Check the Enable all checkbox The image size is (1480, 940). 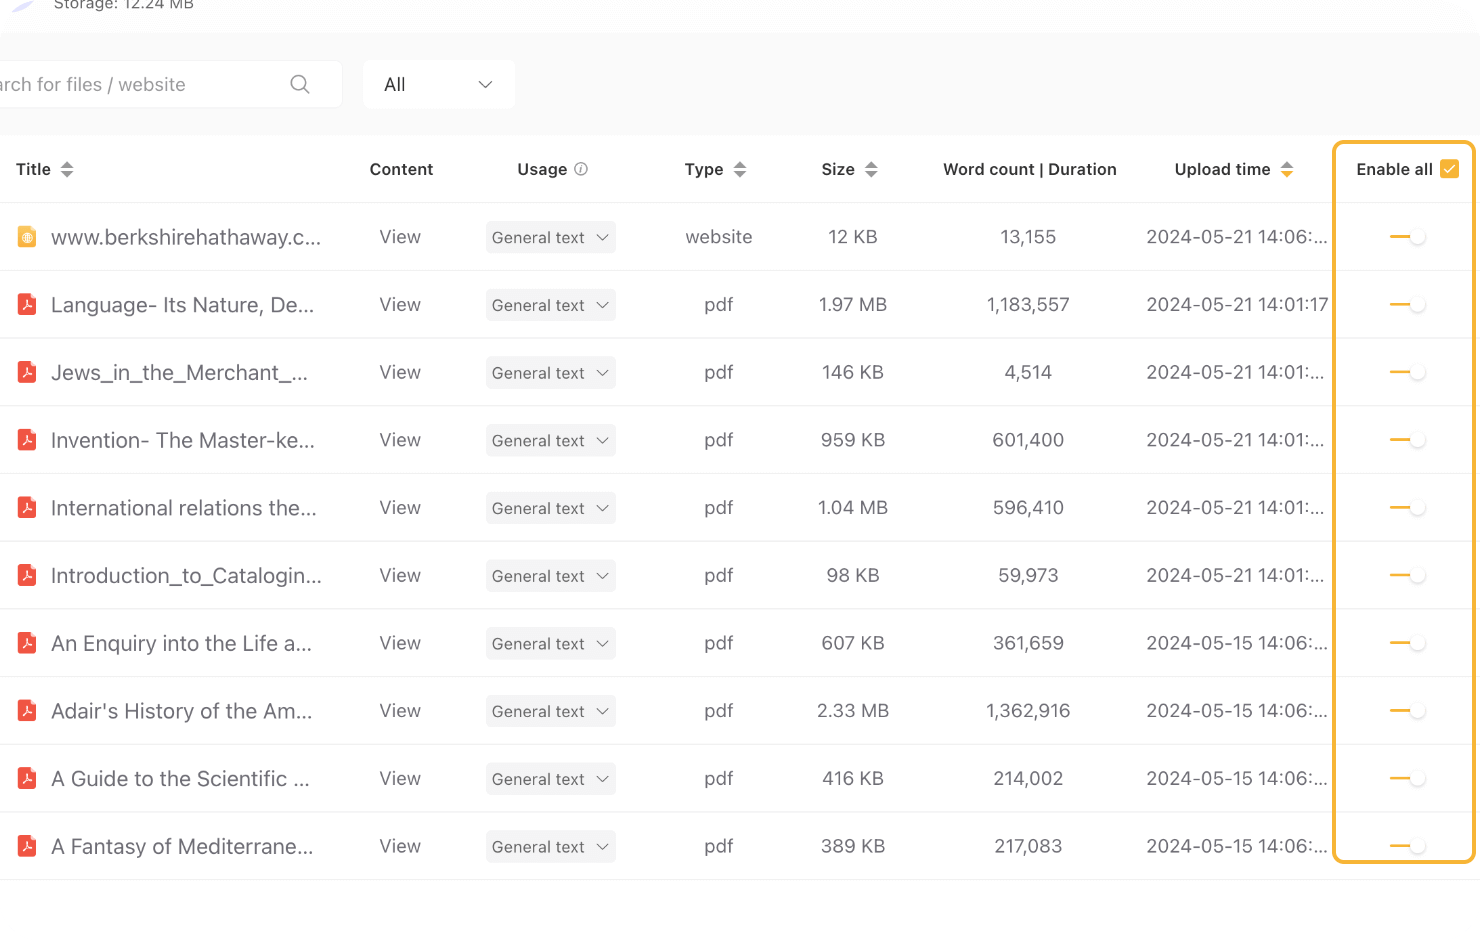(x=1449, y=169)
